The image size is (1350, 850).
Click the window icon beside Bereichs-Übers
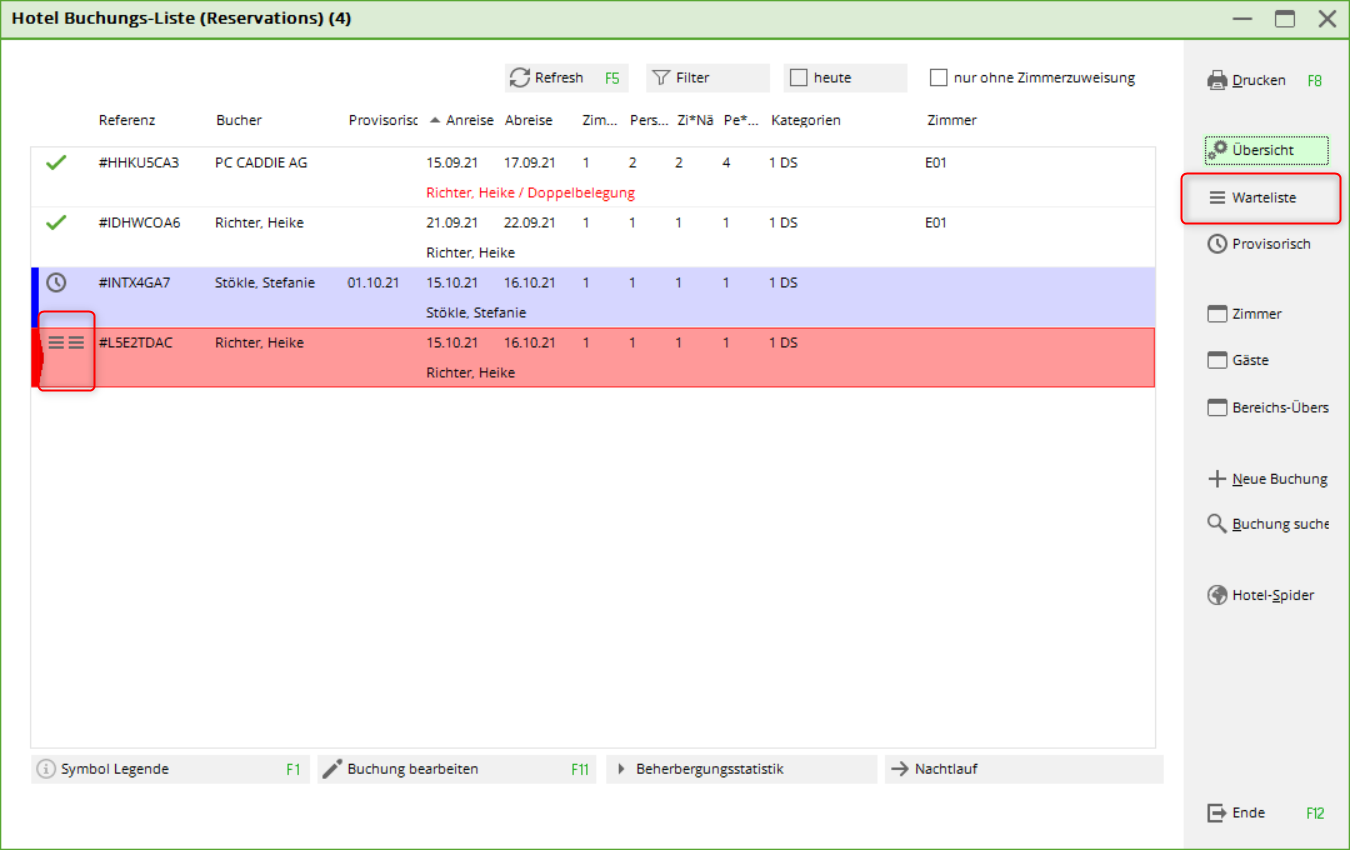click(x=1217, y=408)
